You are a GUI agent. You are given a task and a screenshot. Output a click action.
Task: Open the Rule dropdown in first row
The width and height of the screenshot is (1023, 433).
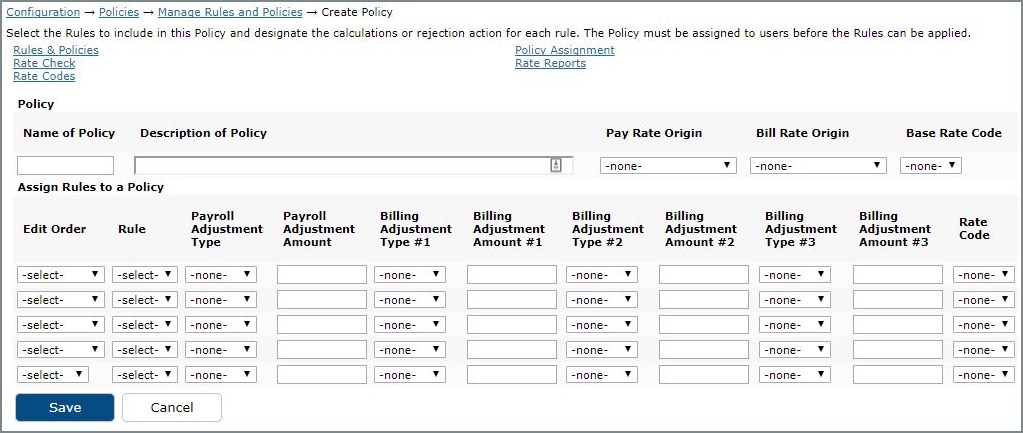pyautogui.click(x=145, y=275)
